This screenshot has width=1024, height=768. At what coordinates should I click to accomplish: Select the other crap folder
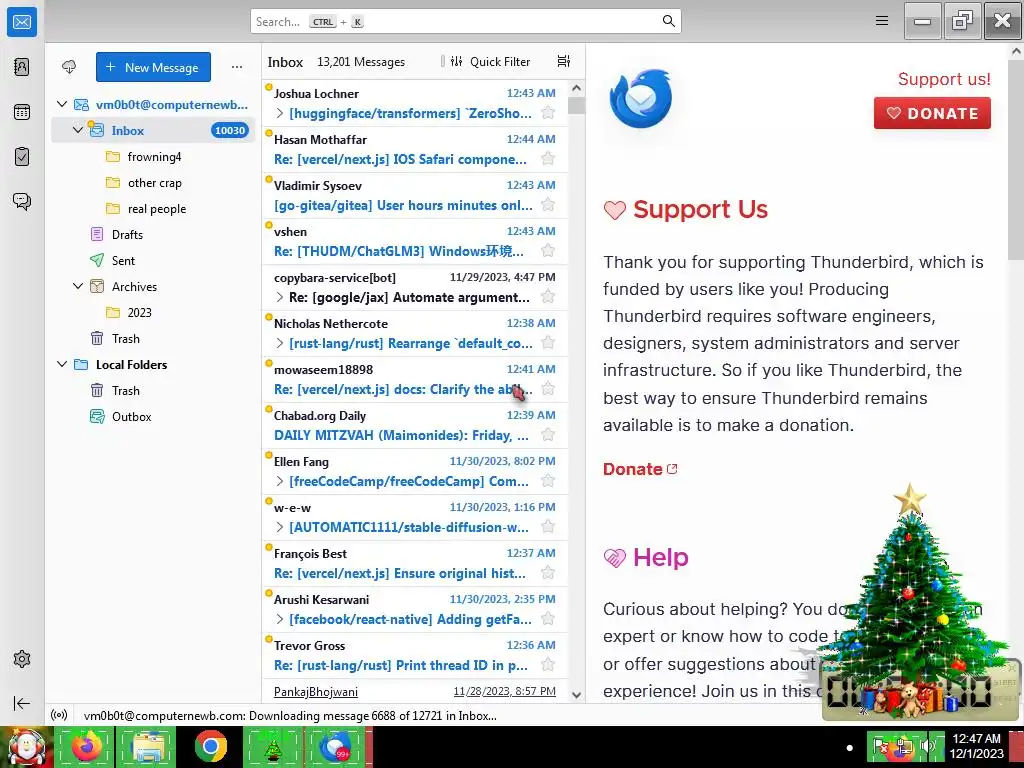(153, 183)
